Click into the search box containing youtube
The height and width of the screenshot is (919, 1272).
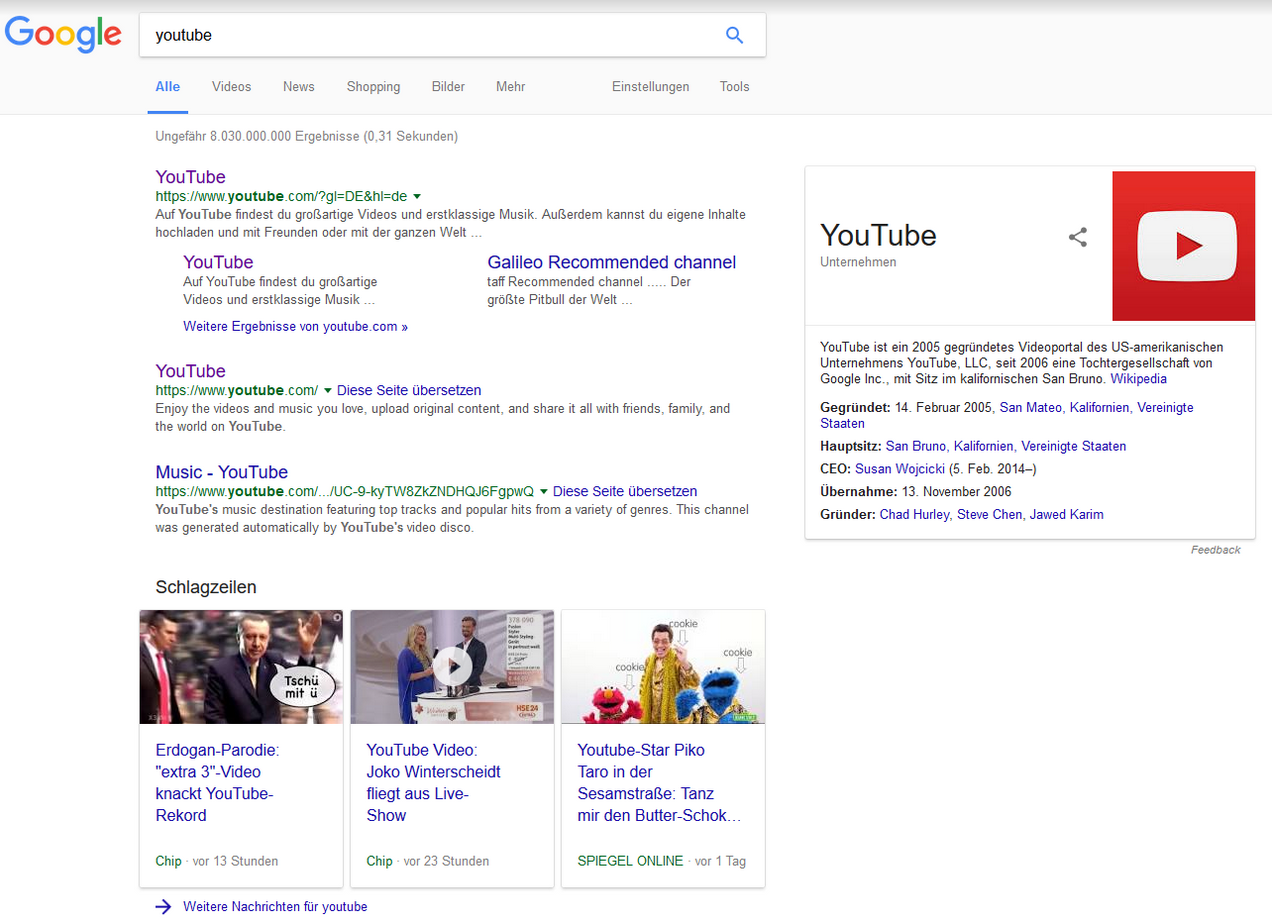coord(430,35)
